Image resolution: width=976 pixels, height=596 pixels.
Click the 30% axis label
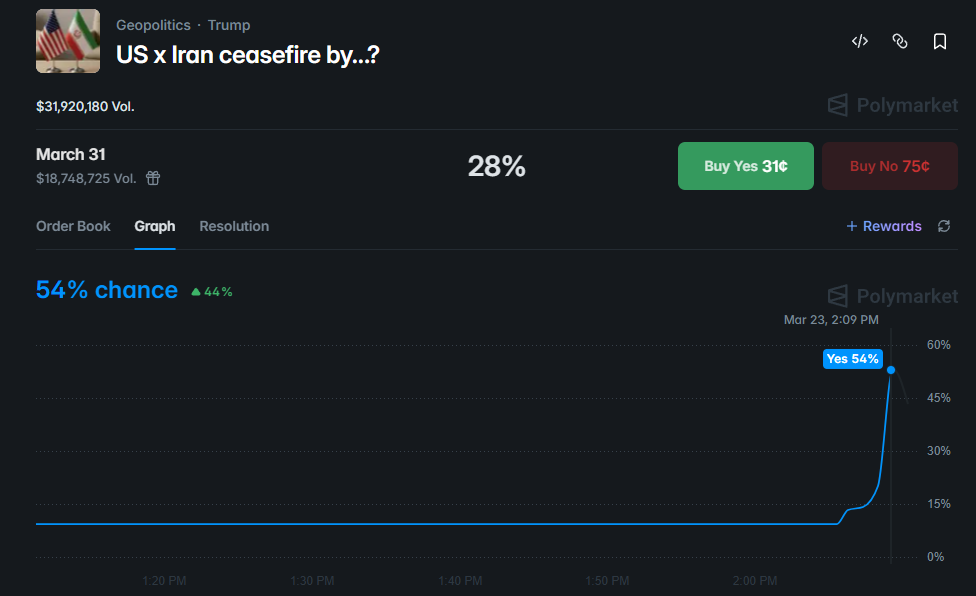click(939, 450)
